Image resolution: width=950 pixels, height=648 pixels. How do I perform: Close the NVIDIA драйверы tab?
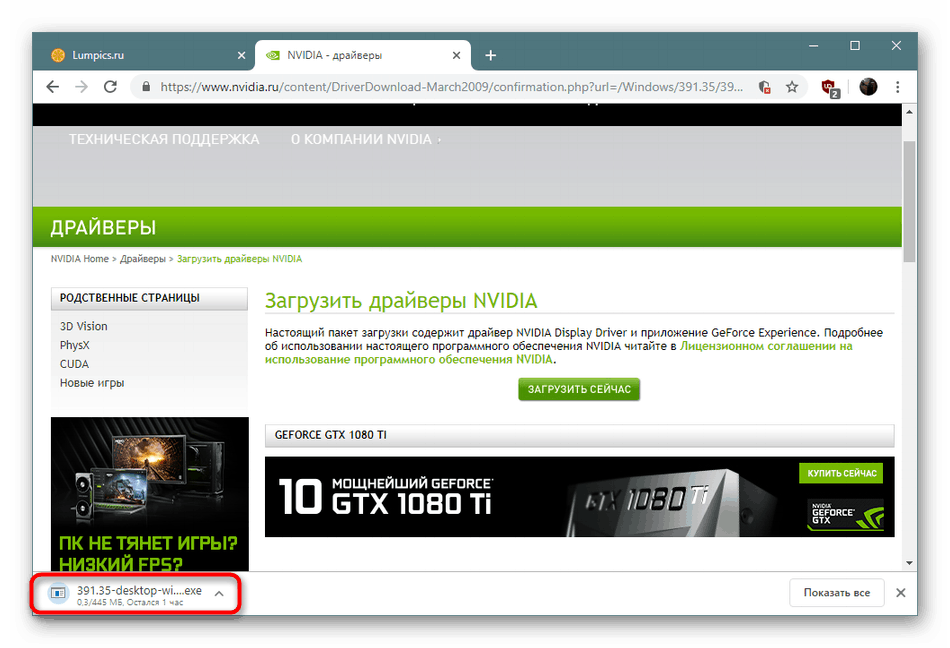tap(456, 56)
